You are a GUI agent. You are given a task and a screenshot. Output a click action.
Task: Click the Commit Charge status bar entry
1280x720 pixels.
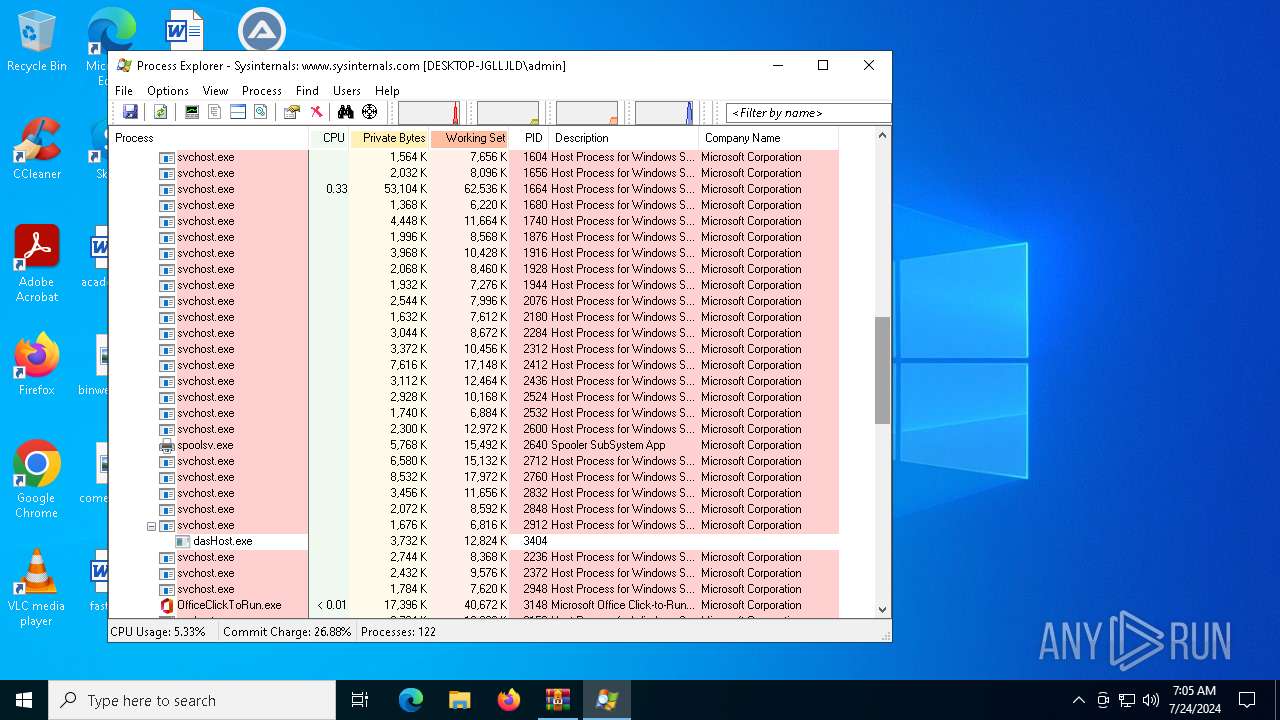[287, 632]
